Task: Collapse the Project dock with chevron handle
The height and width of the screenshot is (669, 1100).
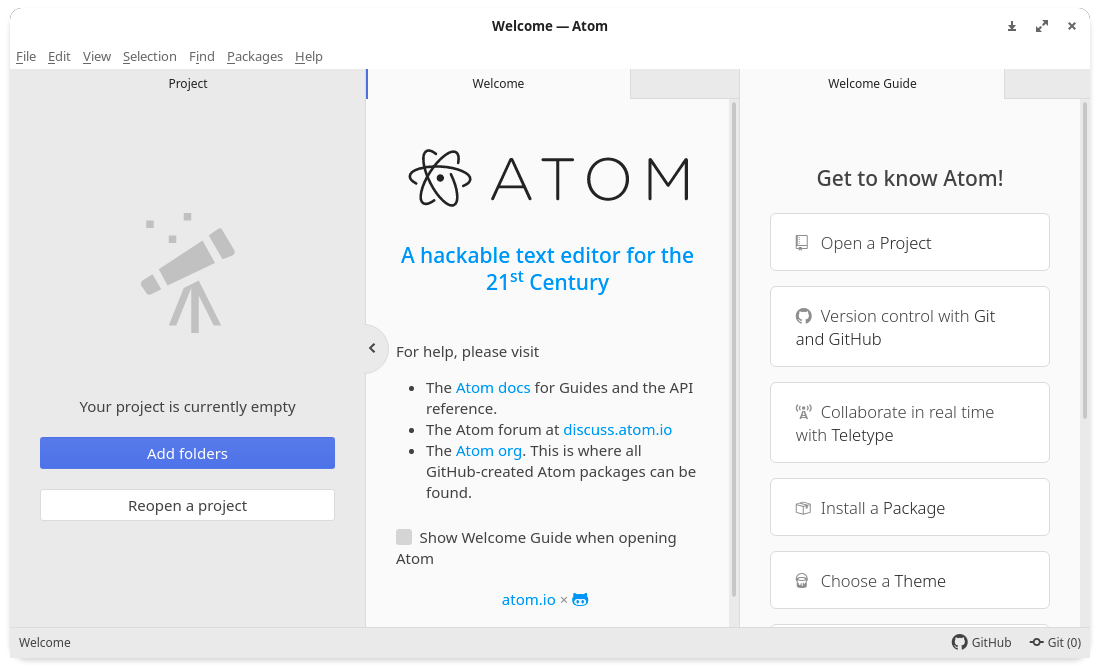Action: [x=373, y=348]
